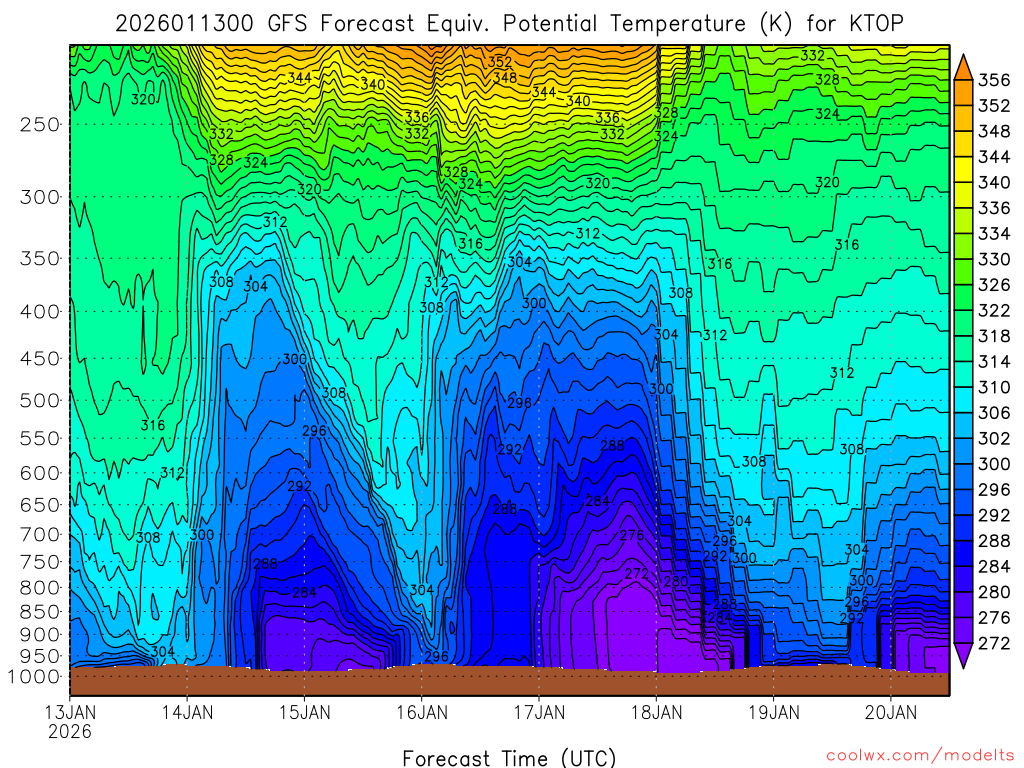
Task: Click the 272 value on the color scale
Action: pyautogui.click(x=994, y=644)
